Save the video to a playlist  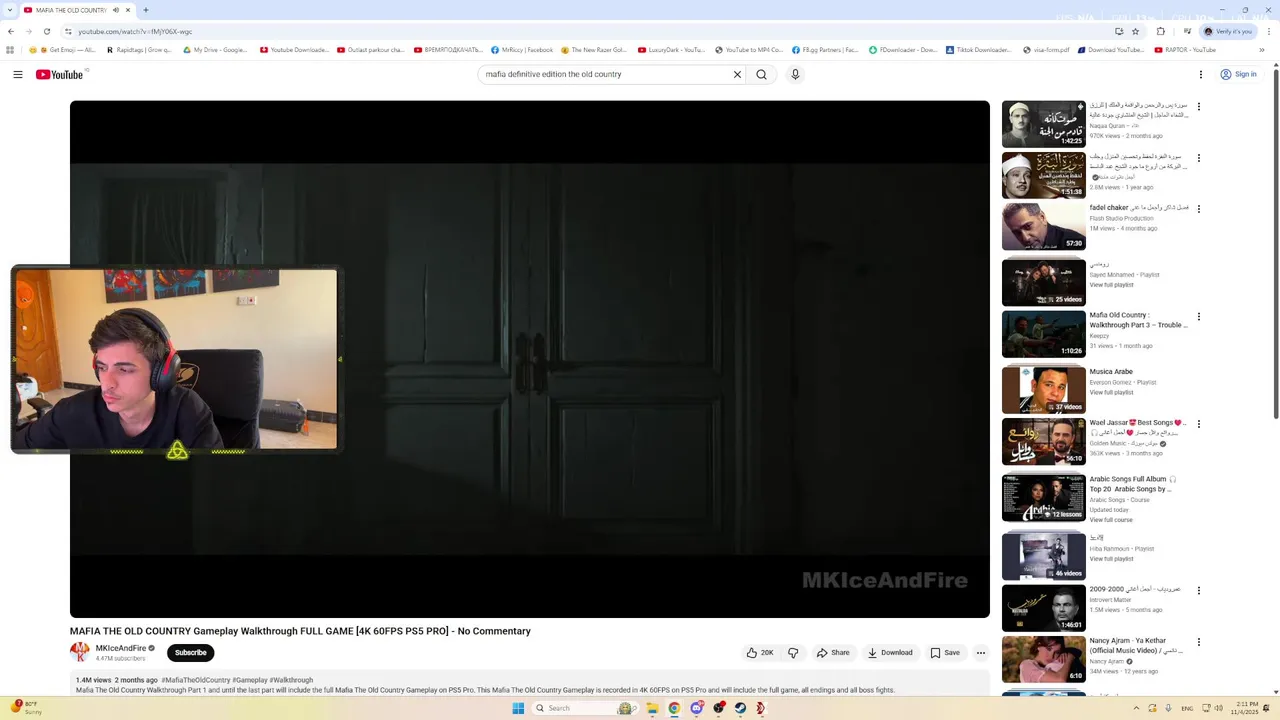pos(945,653)
